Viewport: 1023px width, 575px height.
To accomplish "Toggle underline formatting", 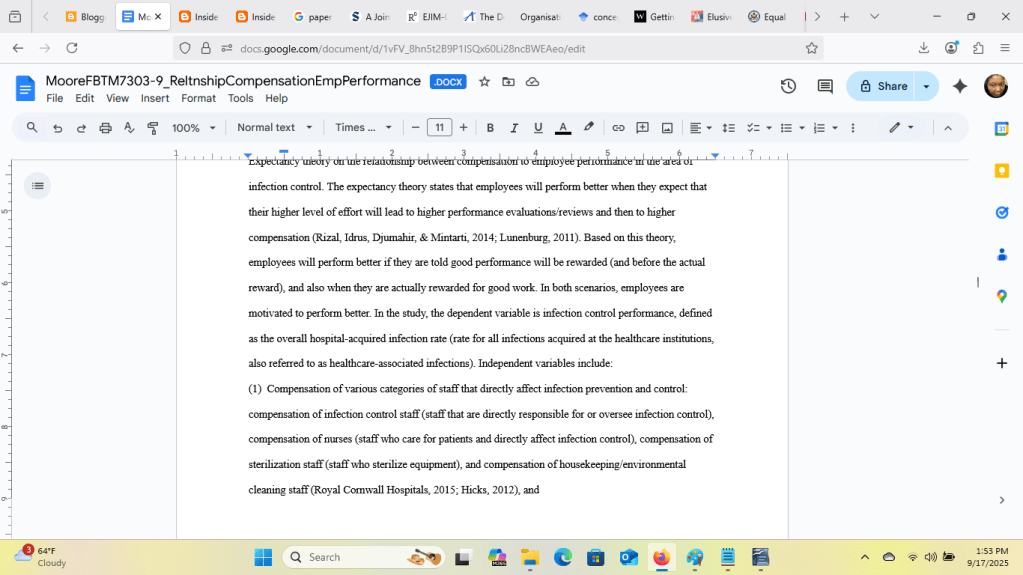I will (x=538, y=128).
